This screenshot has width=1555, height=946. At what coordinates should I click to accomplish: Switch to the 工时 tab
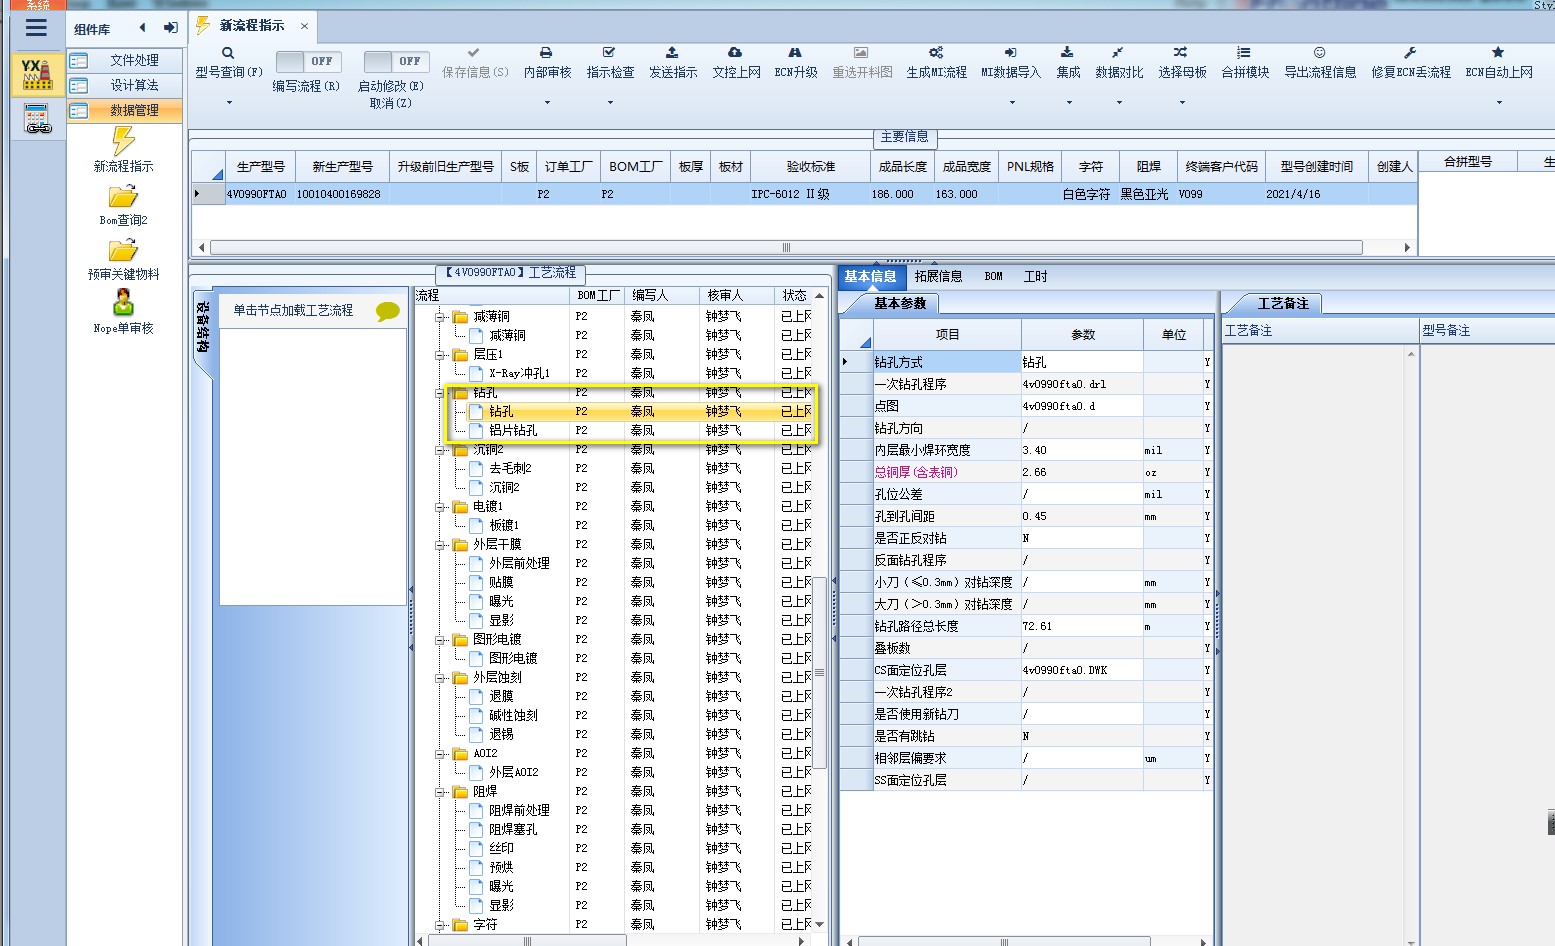point(1035,277)
